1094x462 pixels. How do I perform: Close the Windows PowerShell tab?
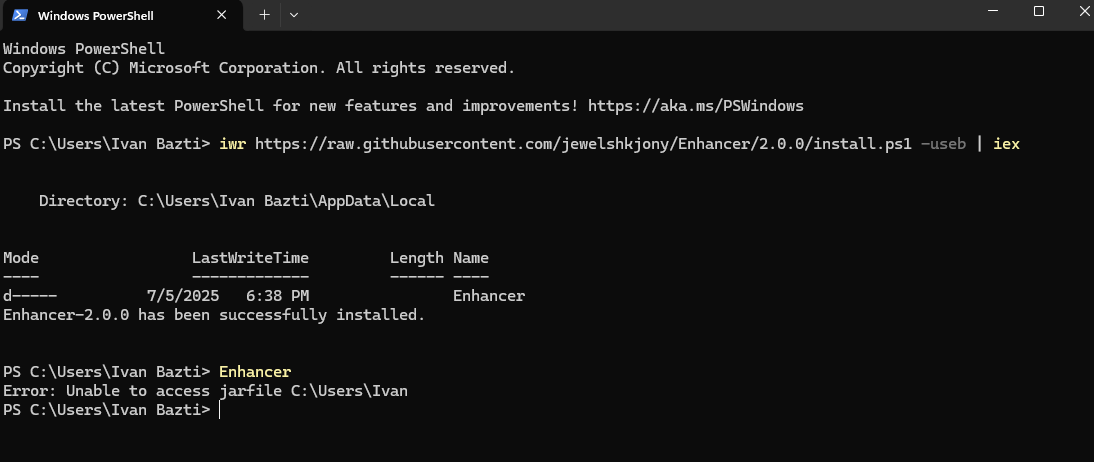tap(221, 15)
